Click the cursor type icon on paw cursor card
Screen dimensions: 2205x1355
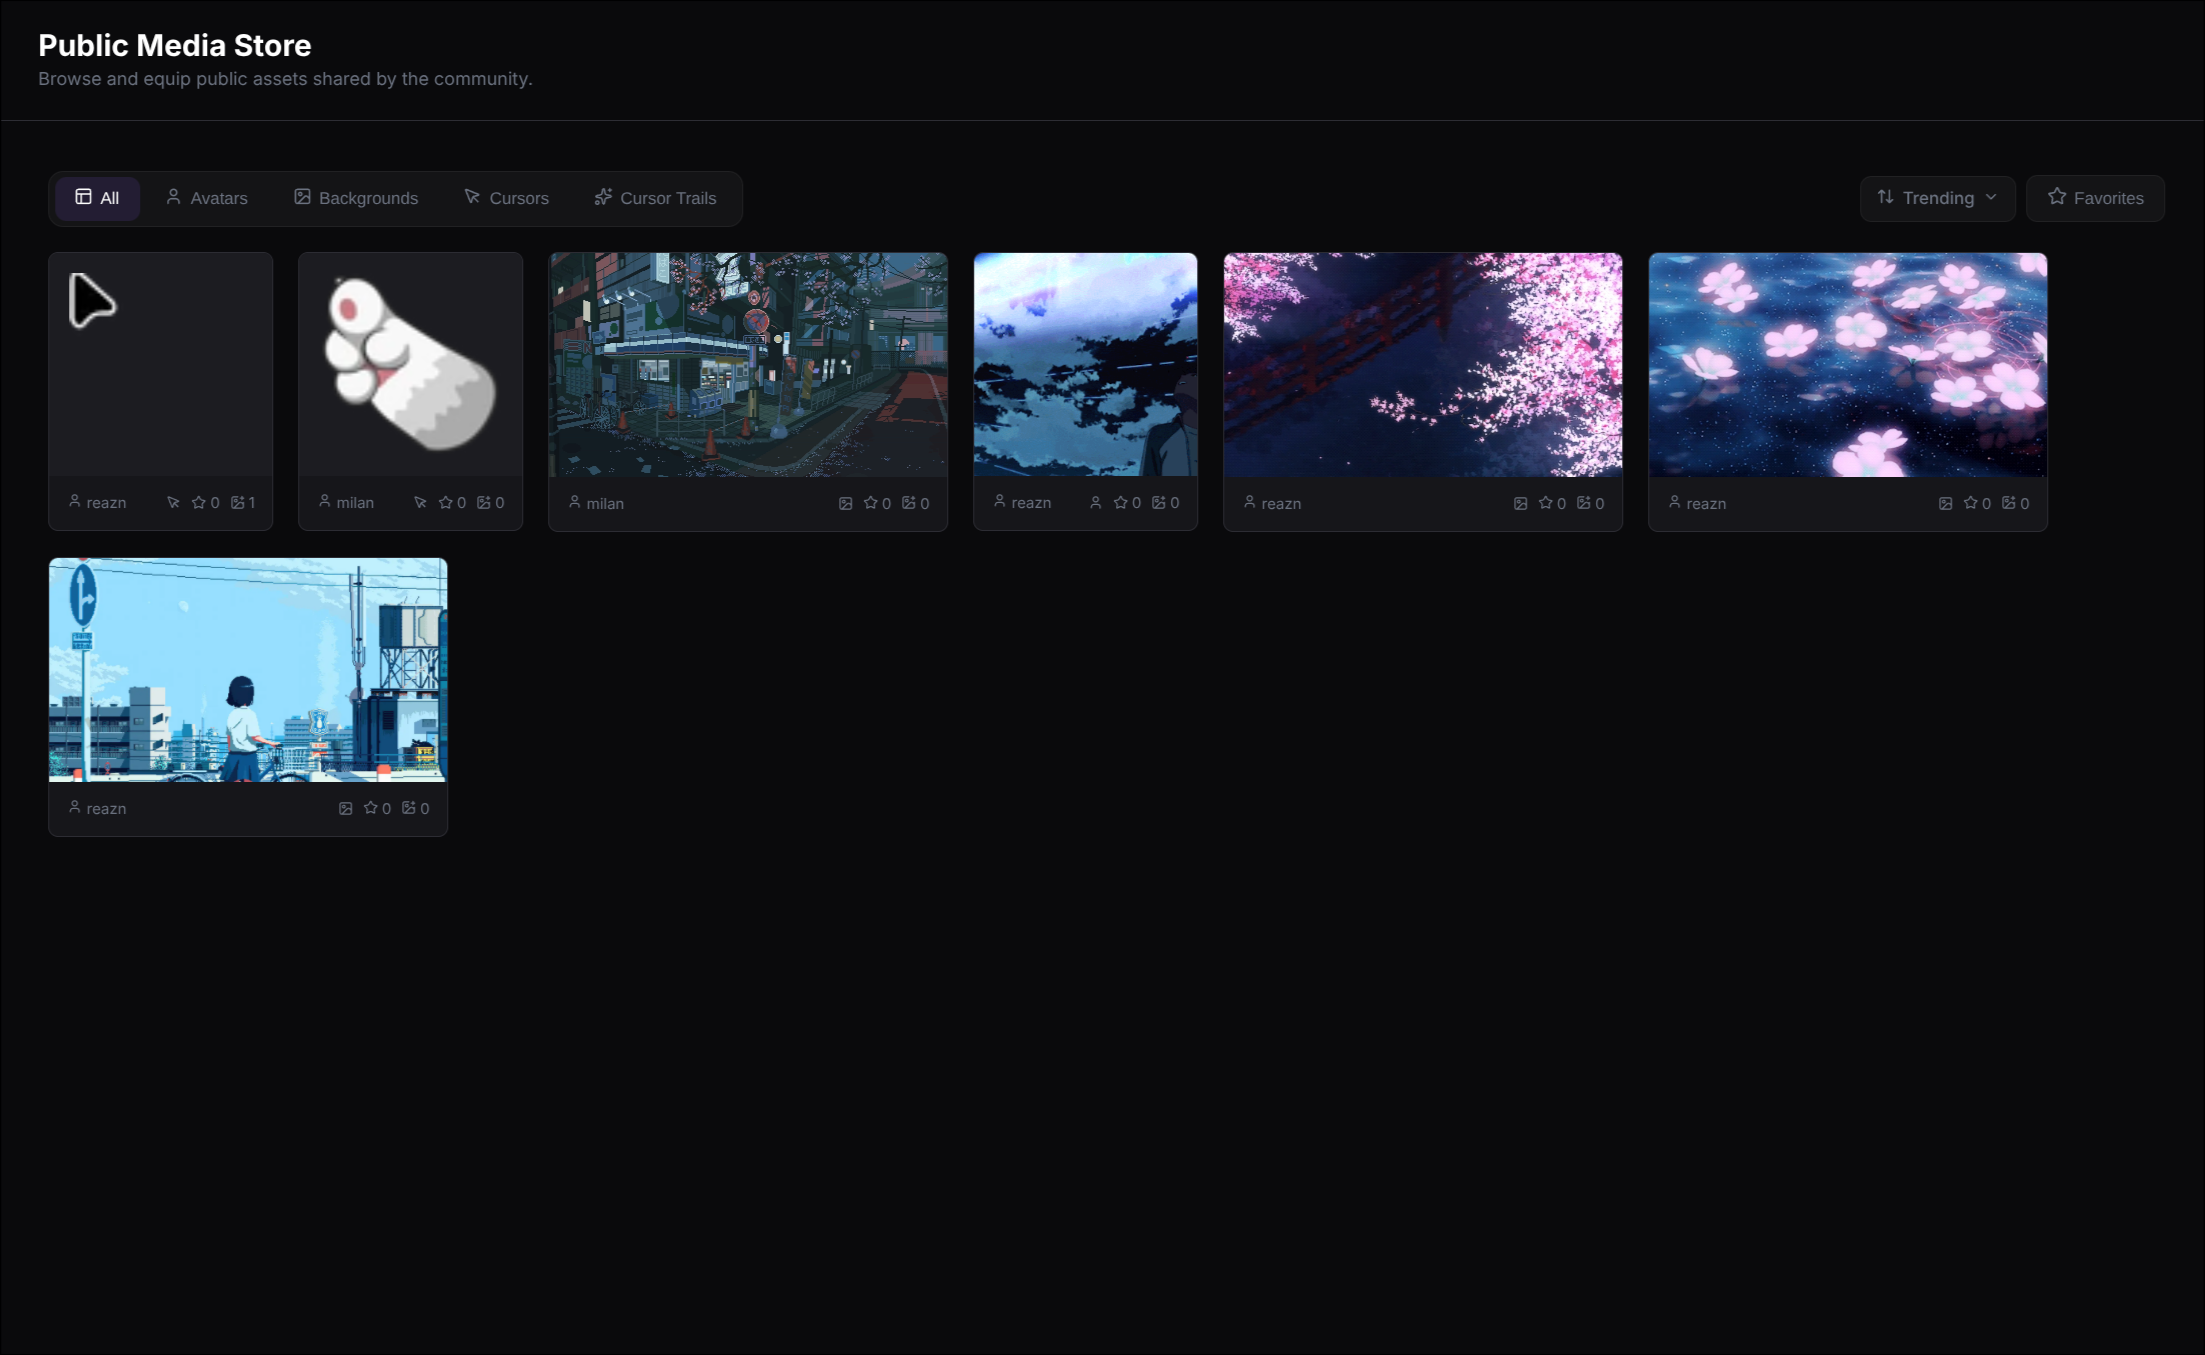[x=421, y=502]
